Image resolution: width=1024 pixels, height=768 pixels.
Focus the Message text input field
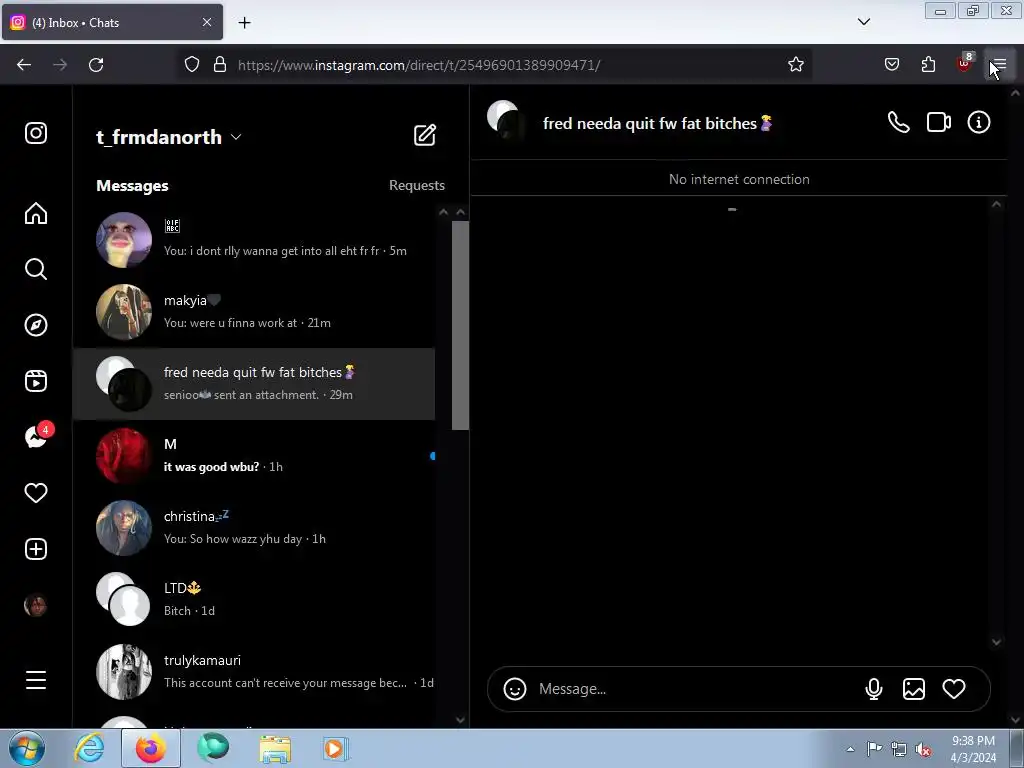point(696,689)
